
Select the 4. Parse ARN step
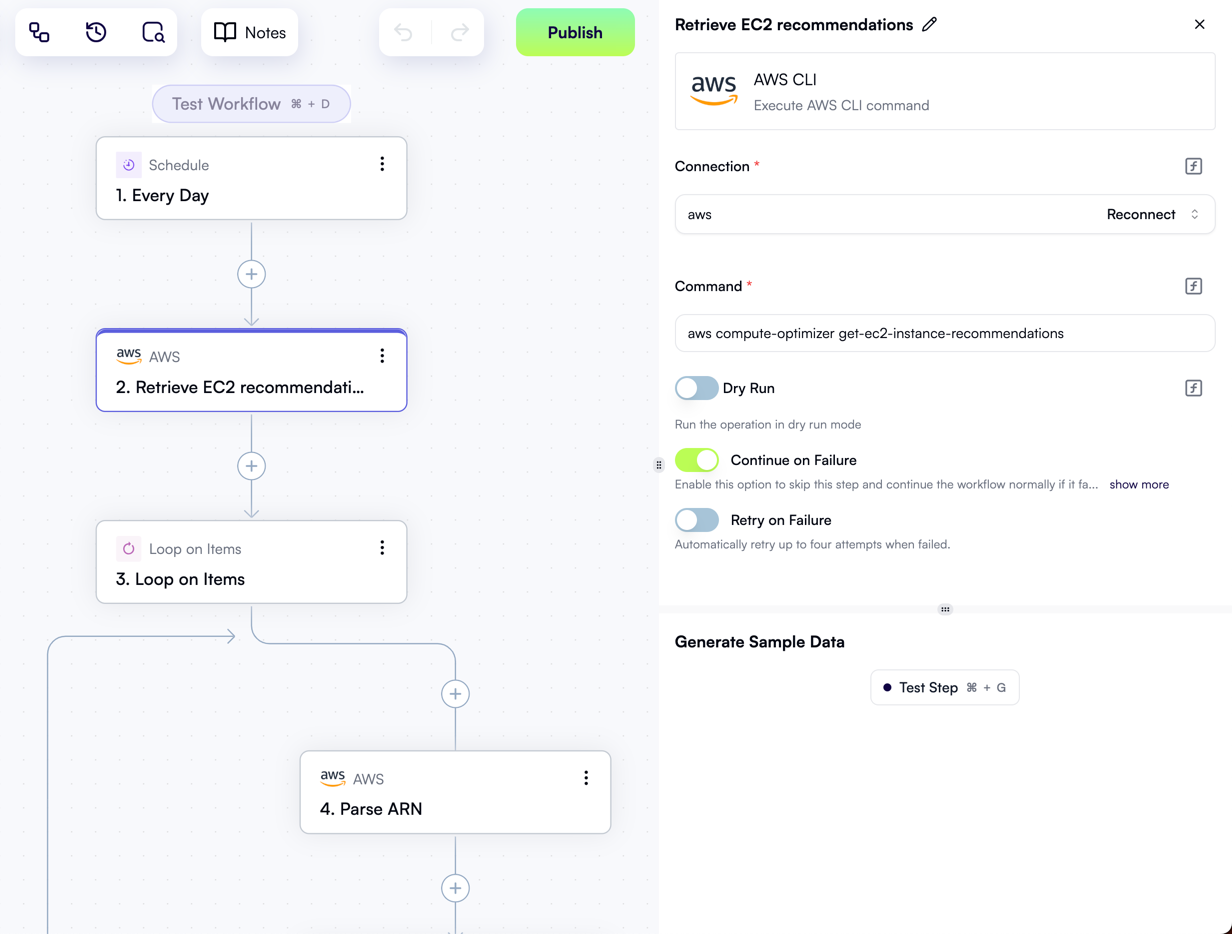tap(455, 792)
